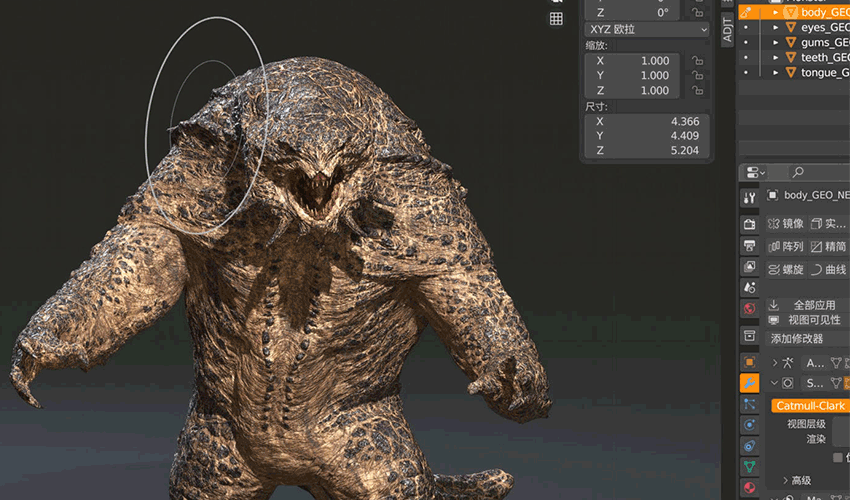Click the mode dot next to eyes_GEO
The width and height of the screenshot is (850, 500).
click(746, 27)
